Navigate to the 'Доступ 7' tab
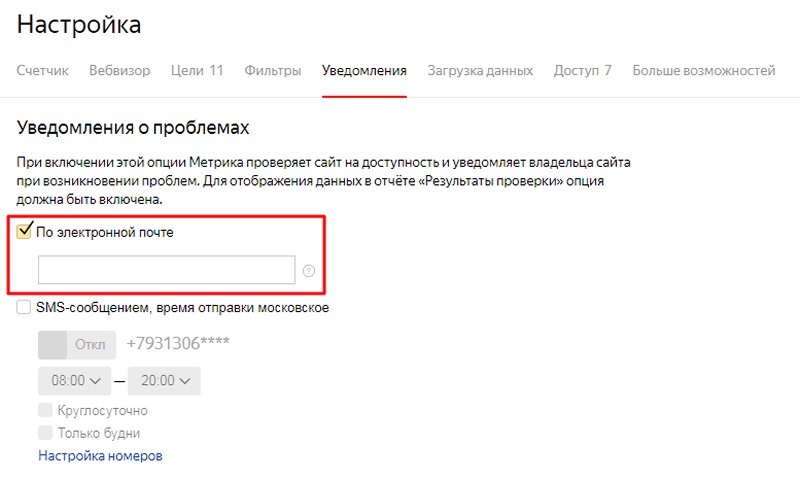 tap(582, 71)
